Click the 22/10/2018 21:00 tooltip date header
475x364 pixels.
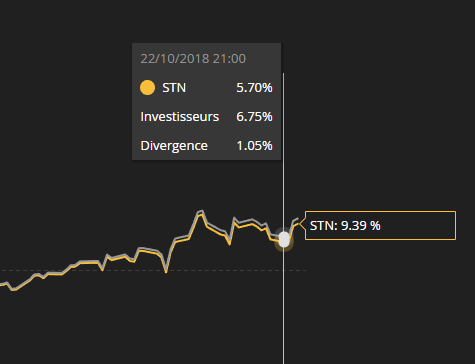[193, 59]
